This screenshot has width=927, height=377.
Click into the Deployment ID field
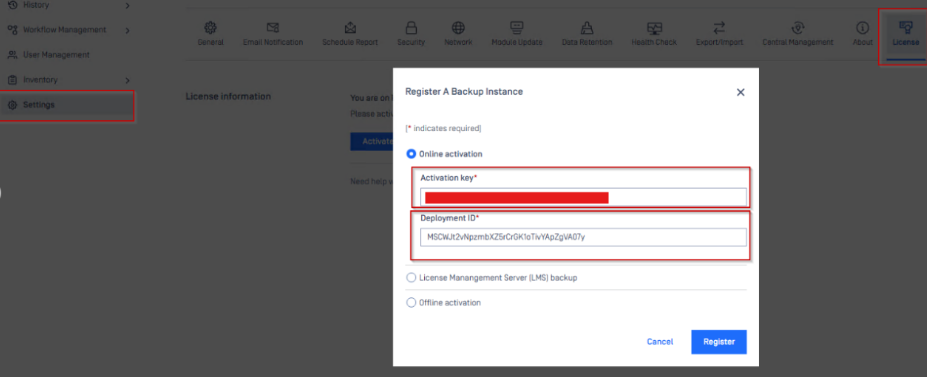pyautogui.click(x=584, y=238)
